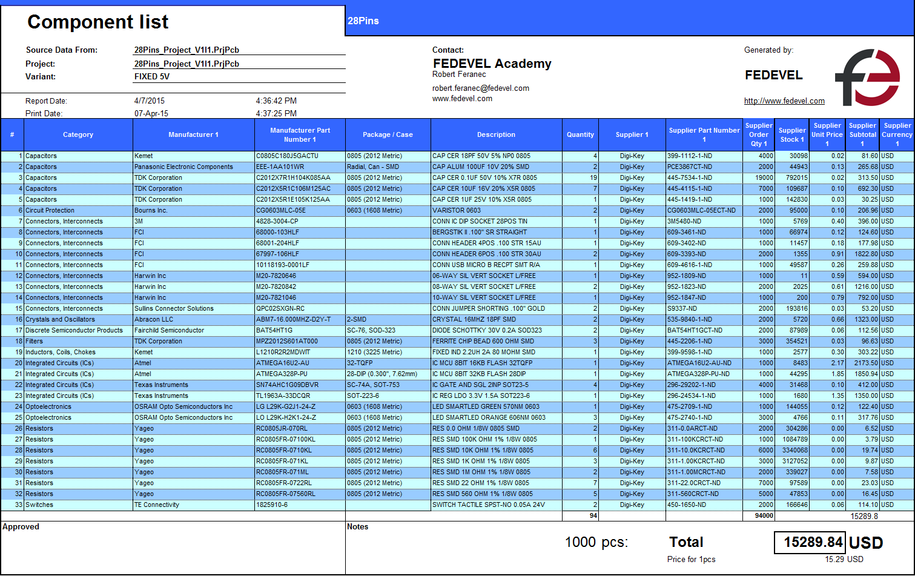Image resolution: width=915 pixels, height=576 pixels.
Task: Click the EEE-1AA101WR part number cell
Action: click(300, 167)
